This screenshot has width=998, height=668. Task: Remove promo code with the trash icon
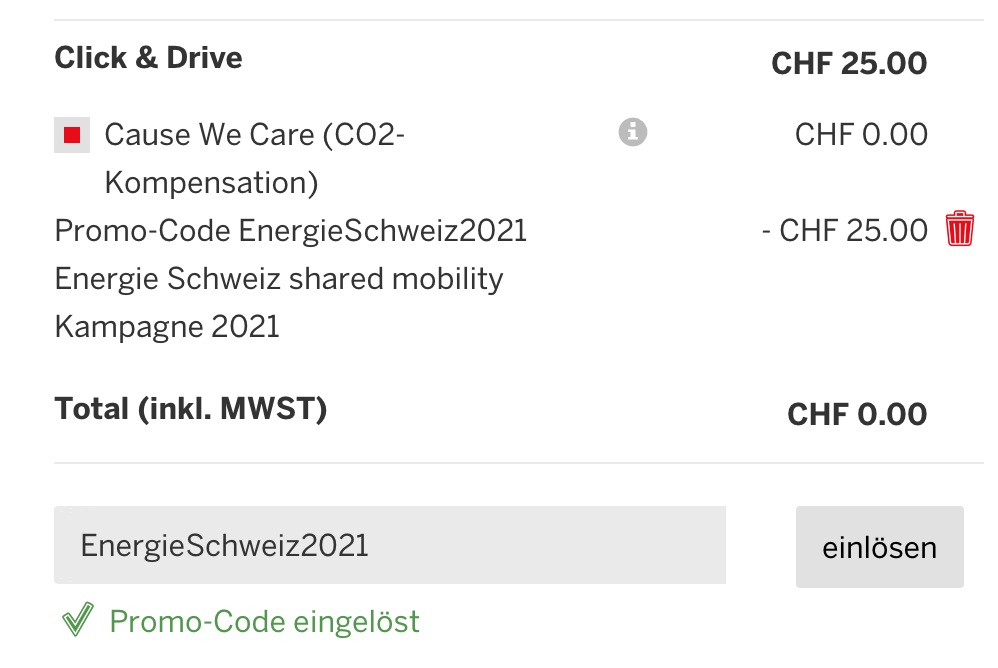point(959,230)
